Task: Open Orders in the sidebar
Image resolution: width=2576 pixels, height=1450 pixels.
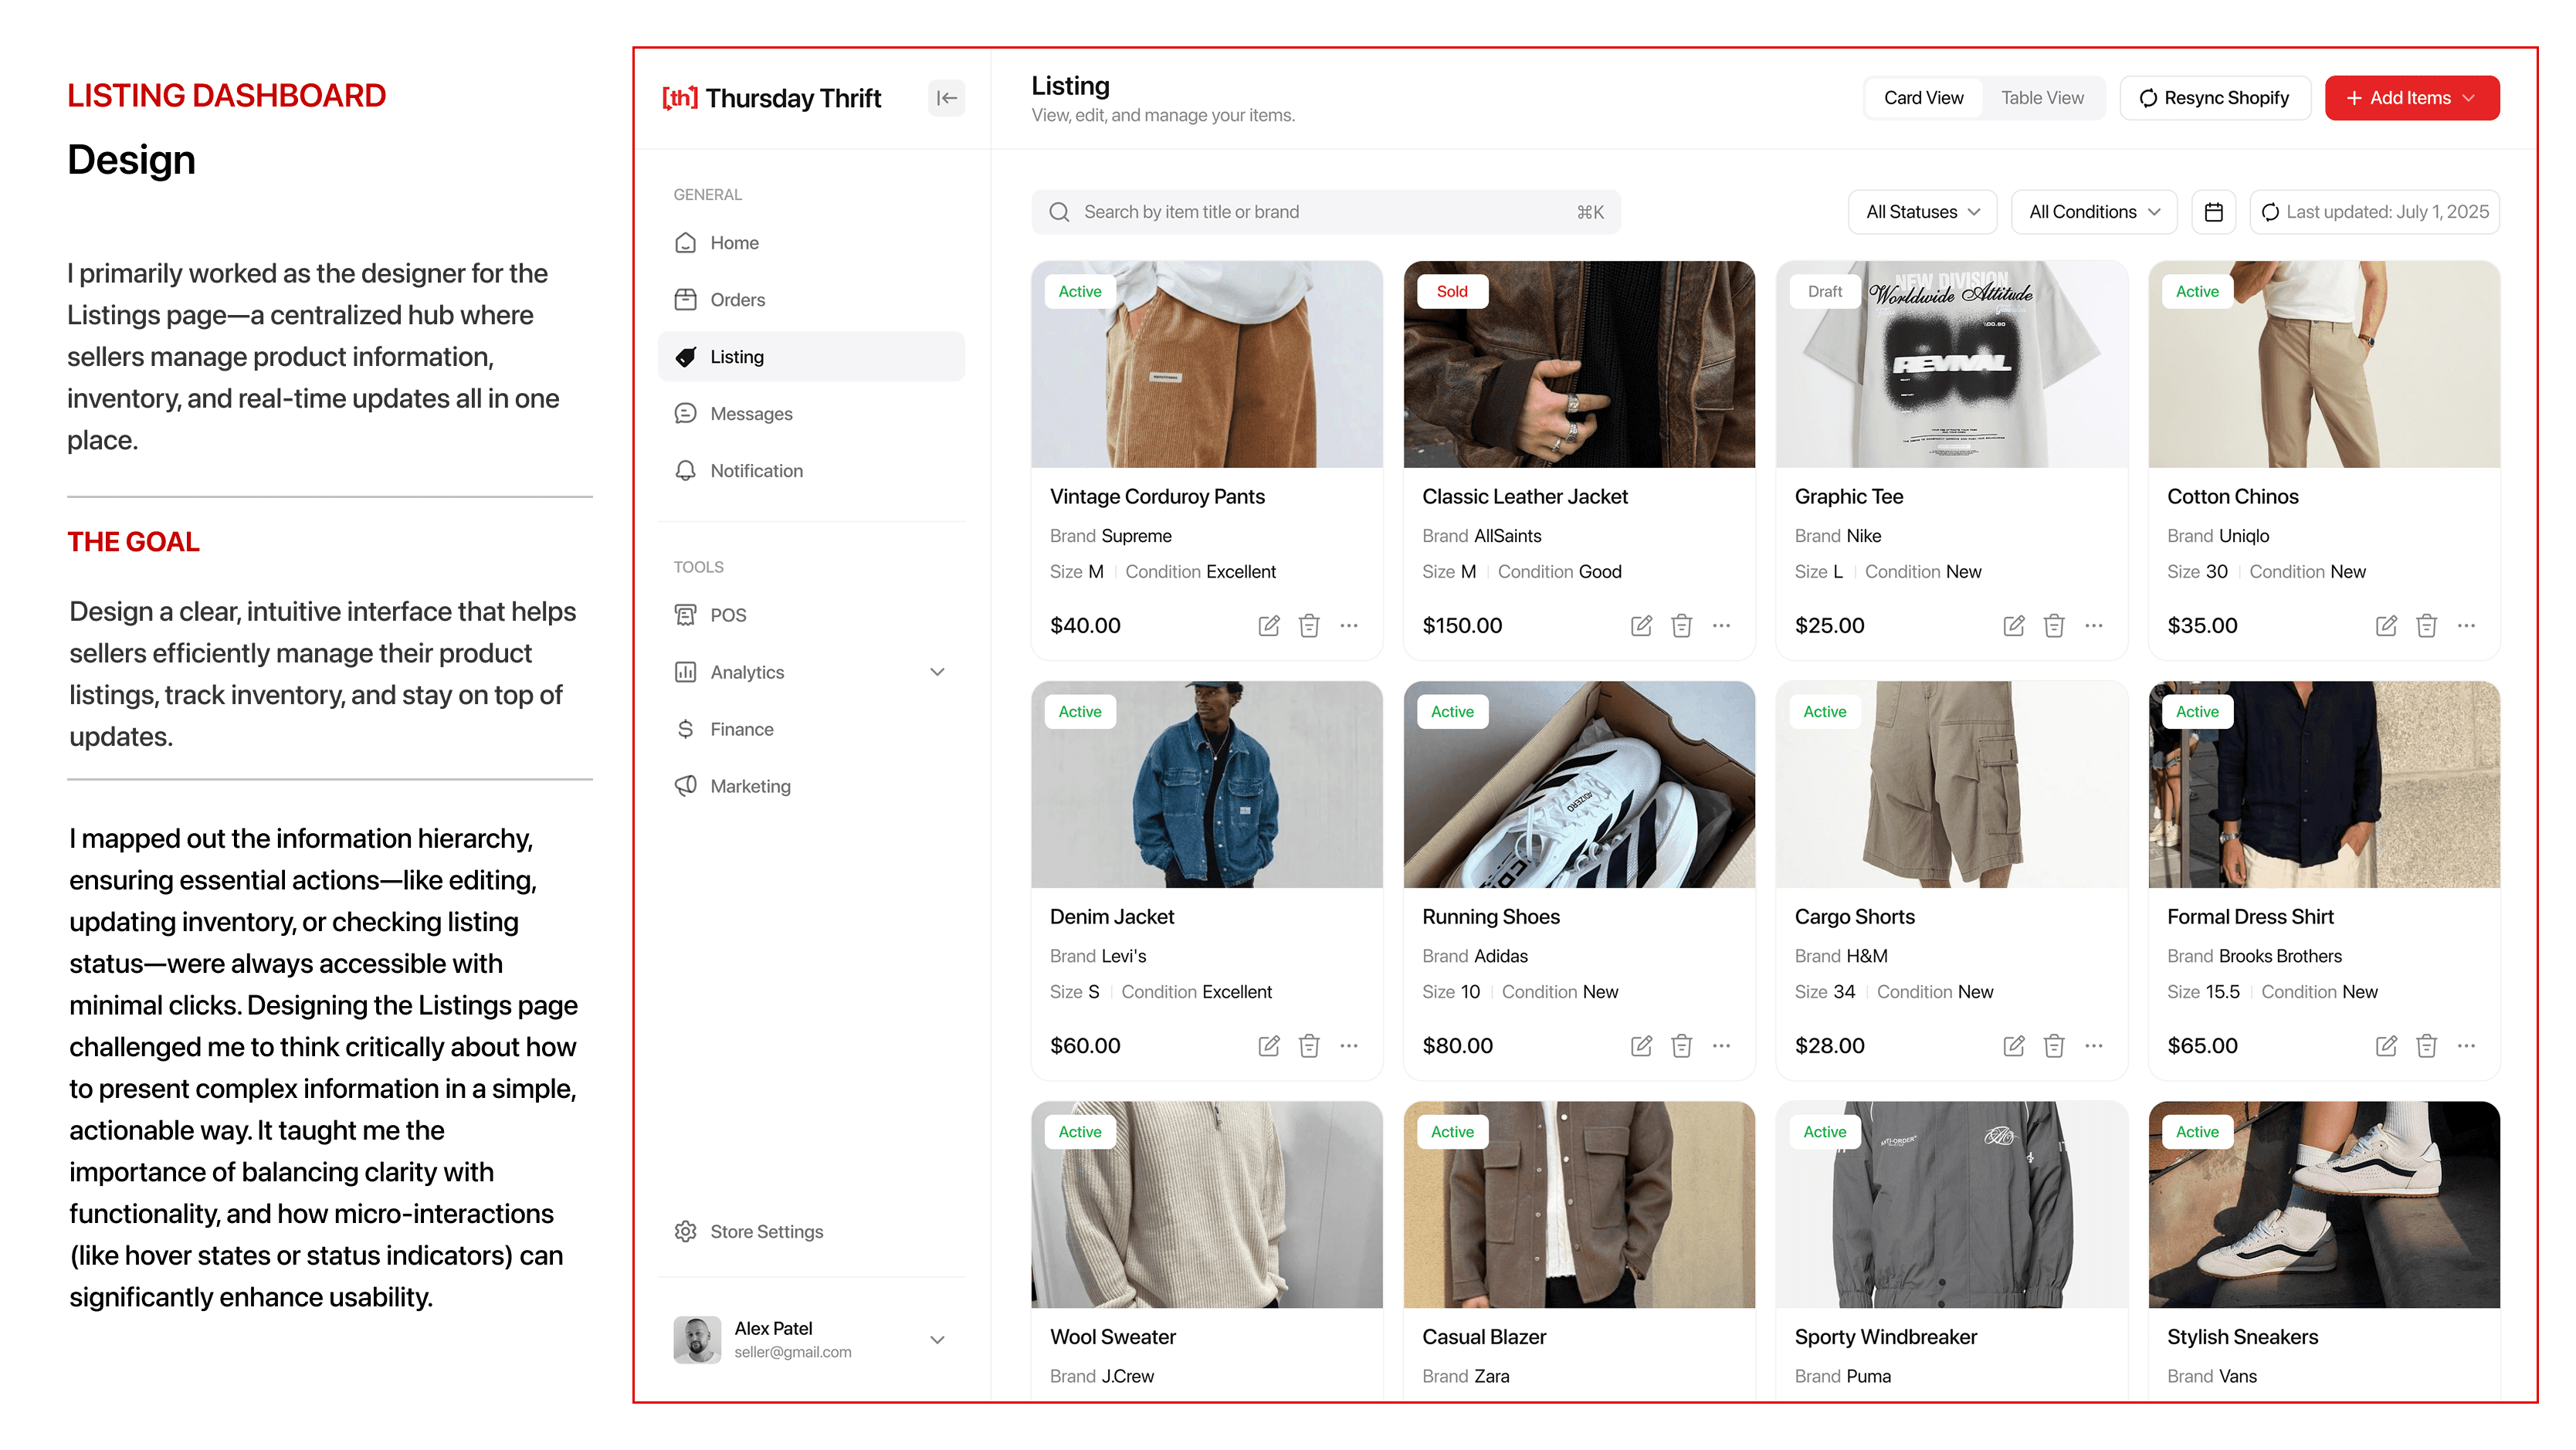Action: click(x=737, y=300)
